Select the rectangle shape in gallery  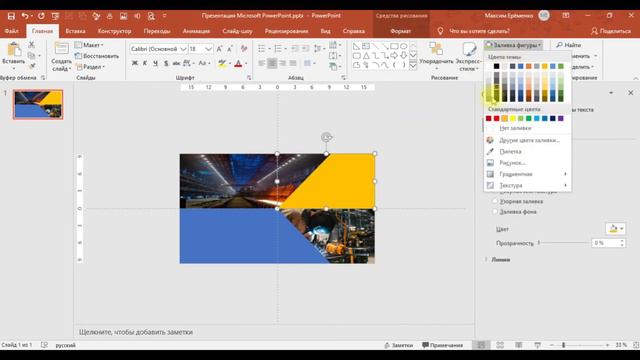[394, 46]
